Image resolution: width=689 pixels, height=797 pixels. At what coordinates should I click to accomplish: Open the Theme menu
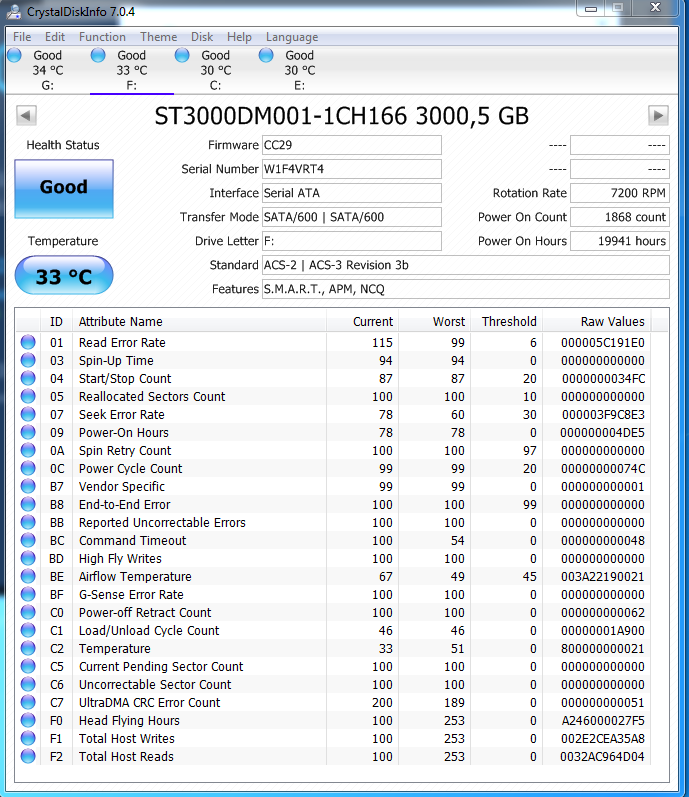tap(158, 37)
